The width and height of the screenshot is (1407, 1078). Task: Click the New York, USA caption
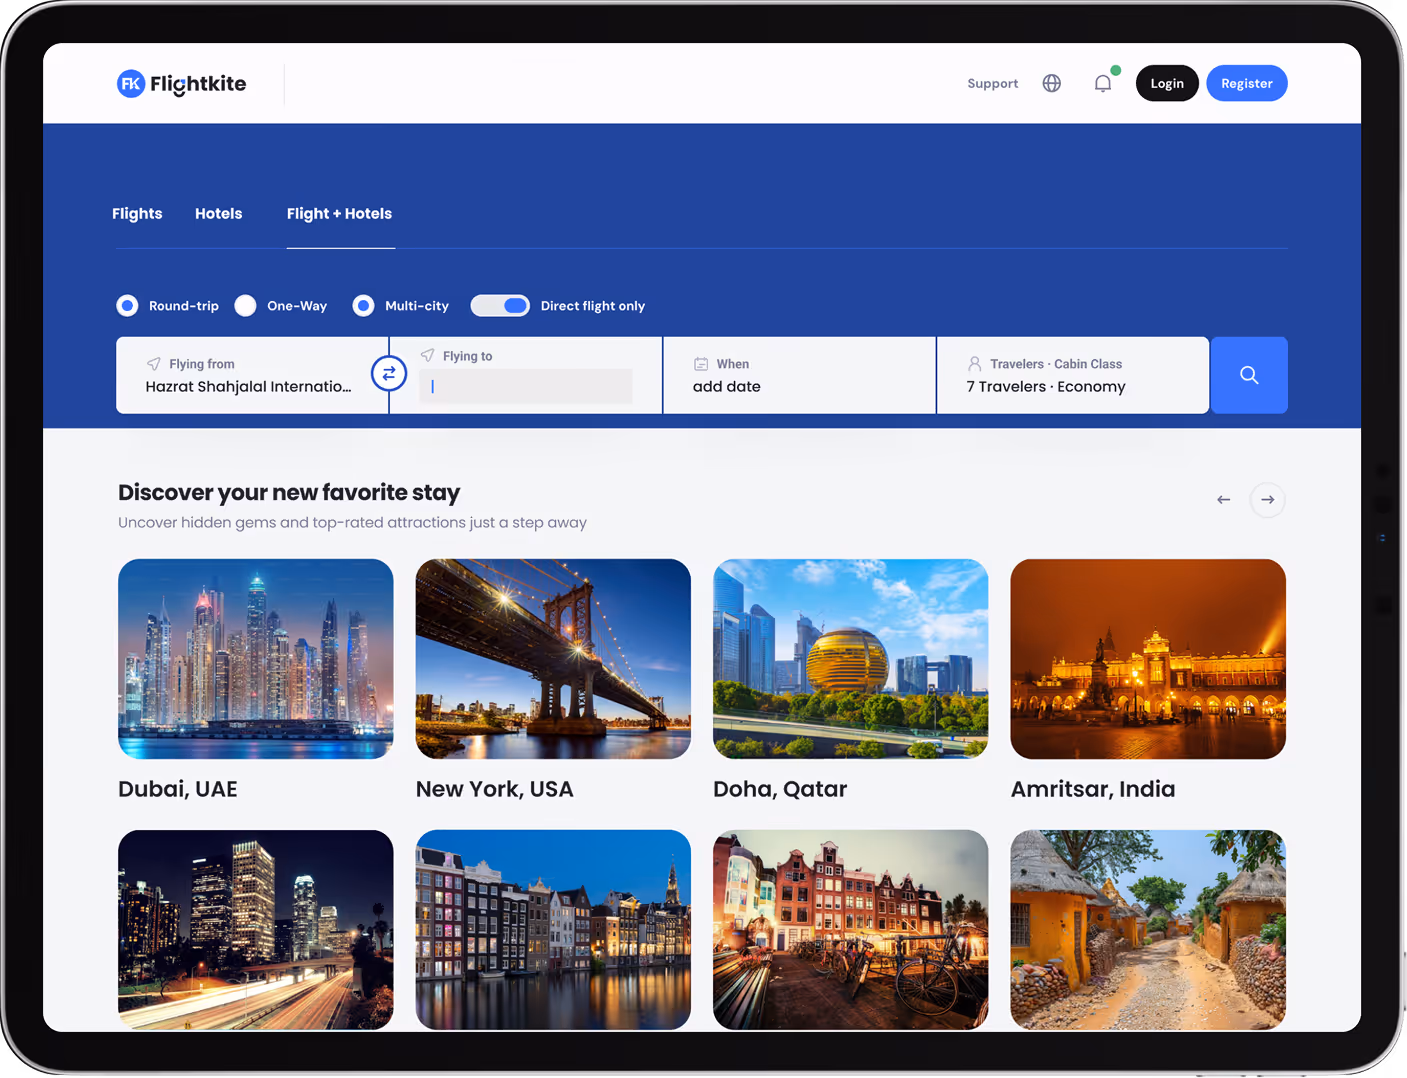point(495,789)
